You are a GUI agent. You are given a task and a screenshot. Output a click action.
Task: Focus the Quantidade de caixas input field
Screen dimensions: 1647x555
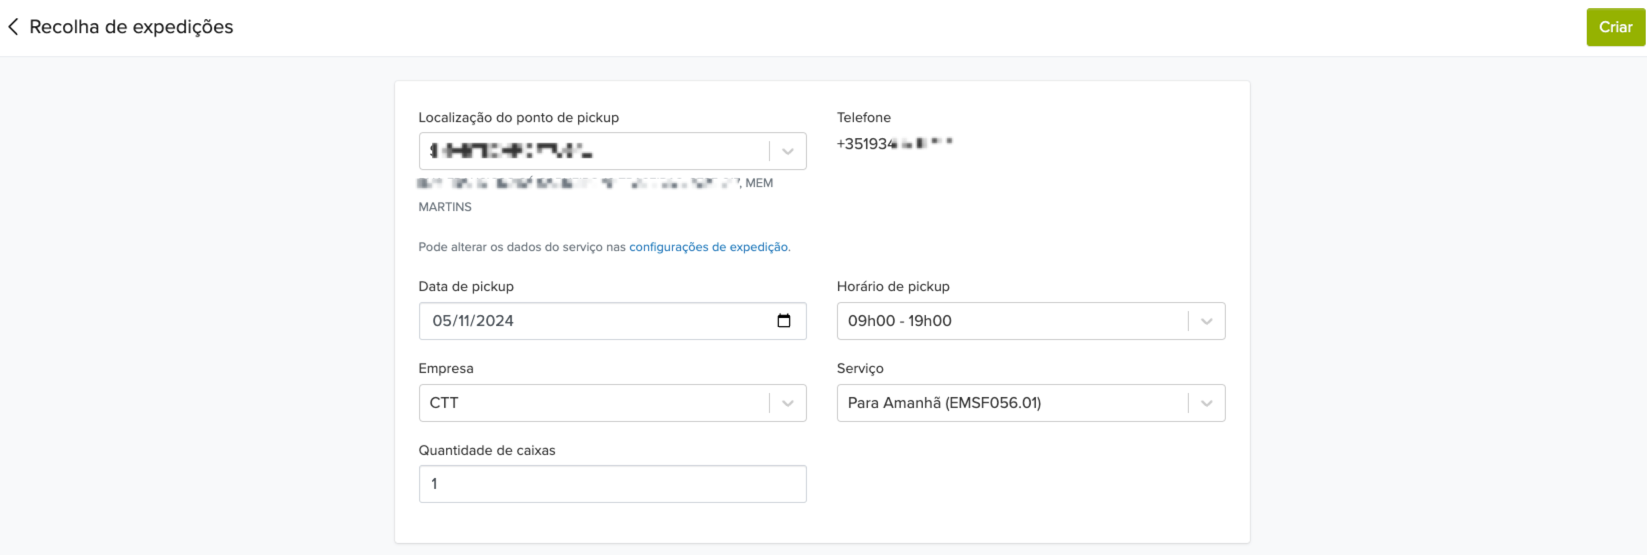(612, 484)
